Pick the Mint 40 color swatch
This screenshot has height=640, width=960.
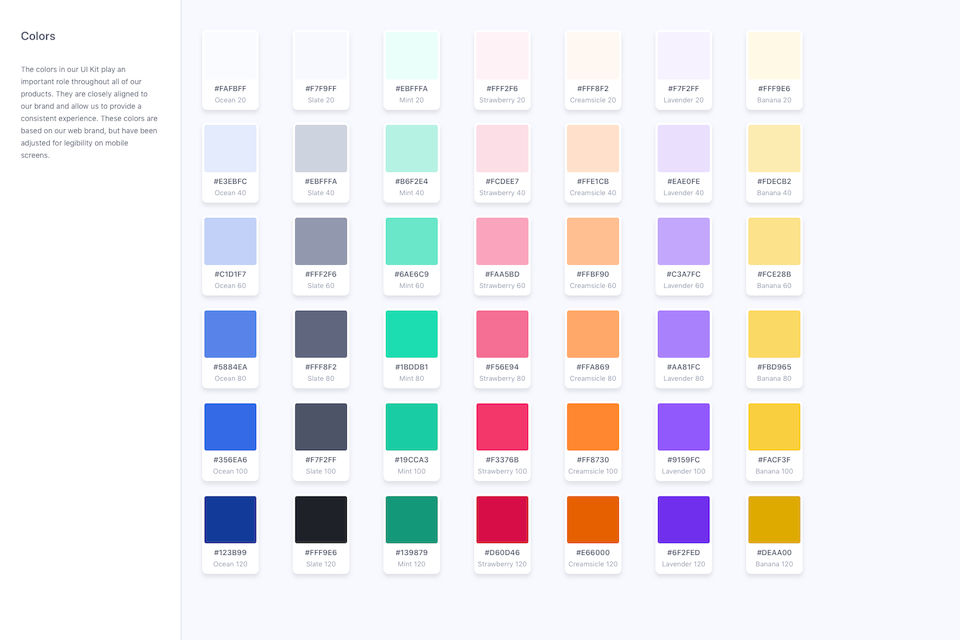click(411, 149)
